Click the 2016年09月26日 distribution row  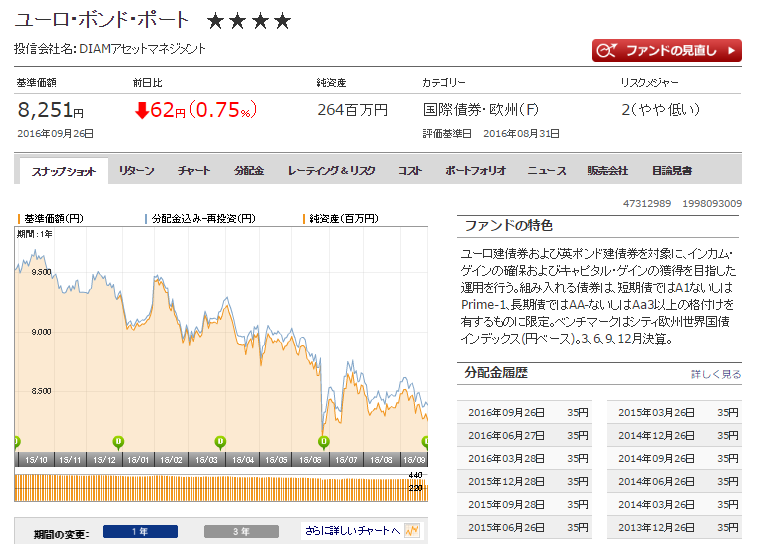click(x=524, y=412)
